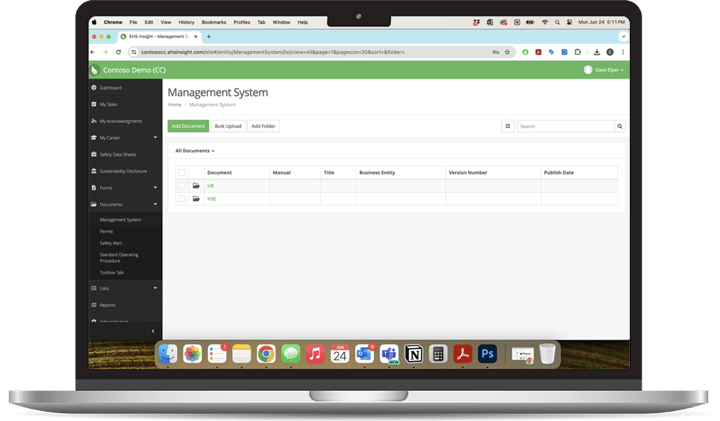This screenshot has width=720, height=421.
Task: Switch to grid view icon
Action: (507, 126)
